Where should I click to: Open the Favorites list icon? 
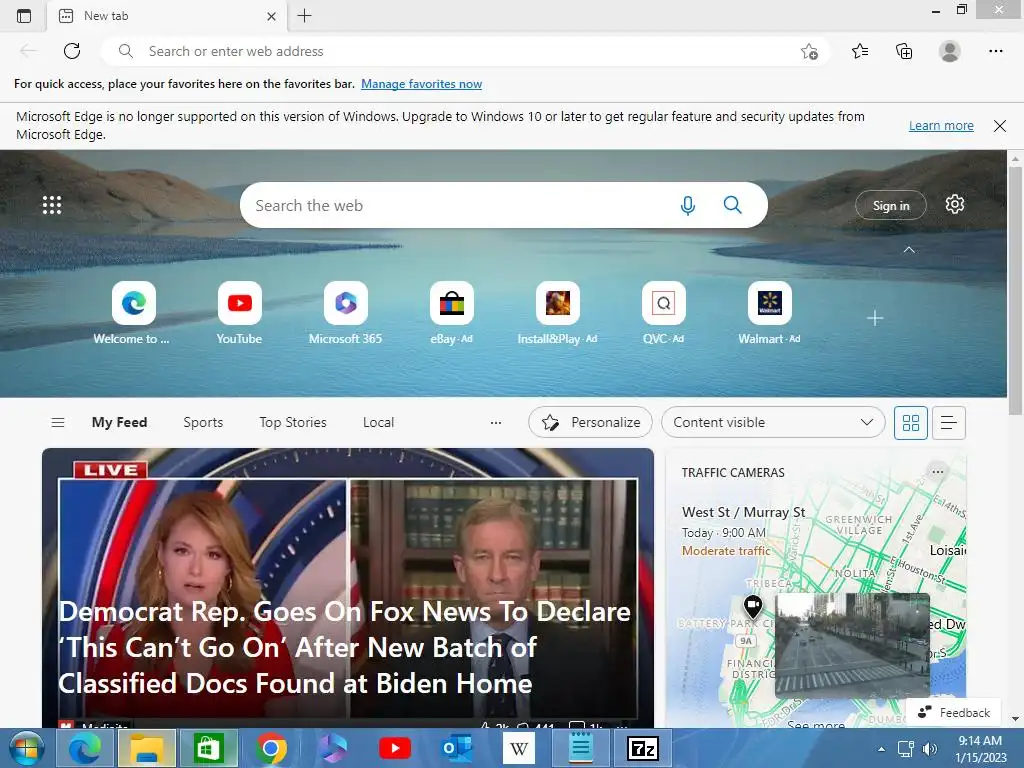point(860,51)
